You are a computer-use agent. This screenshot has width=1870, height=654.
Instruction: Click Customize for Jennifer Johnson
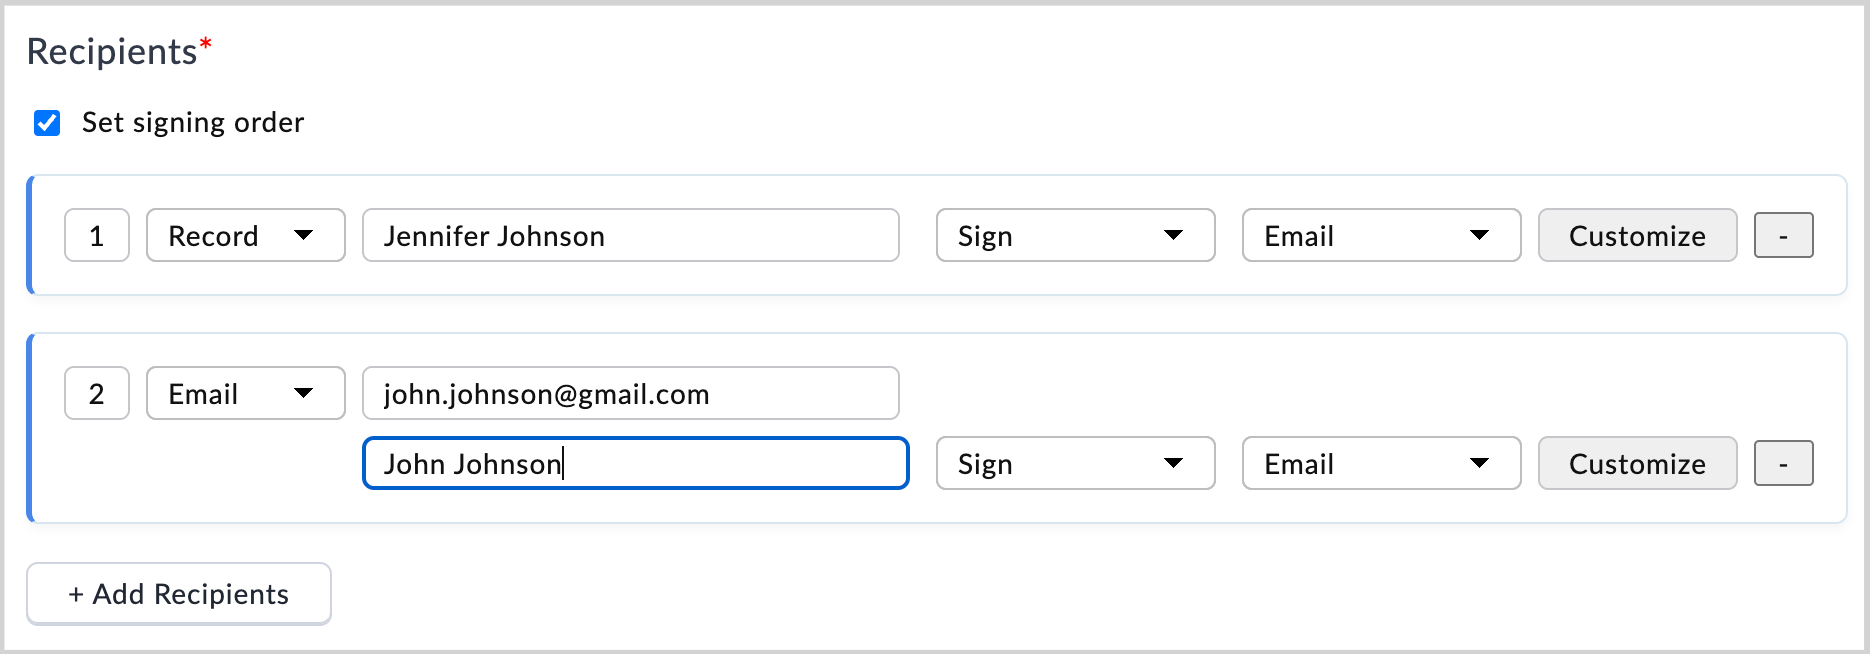coord(1637,236)
